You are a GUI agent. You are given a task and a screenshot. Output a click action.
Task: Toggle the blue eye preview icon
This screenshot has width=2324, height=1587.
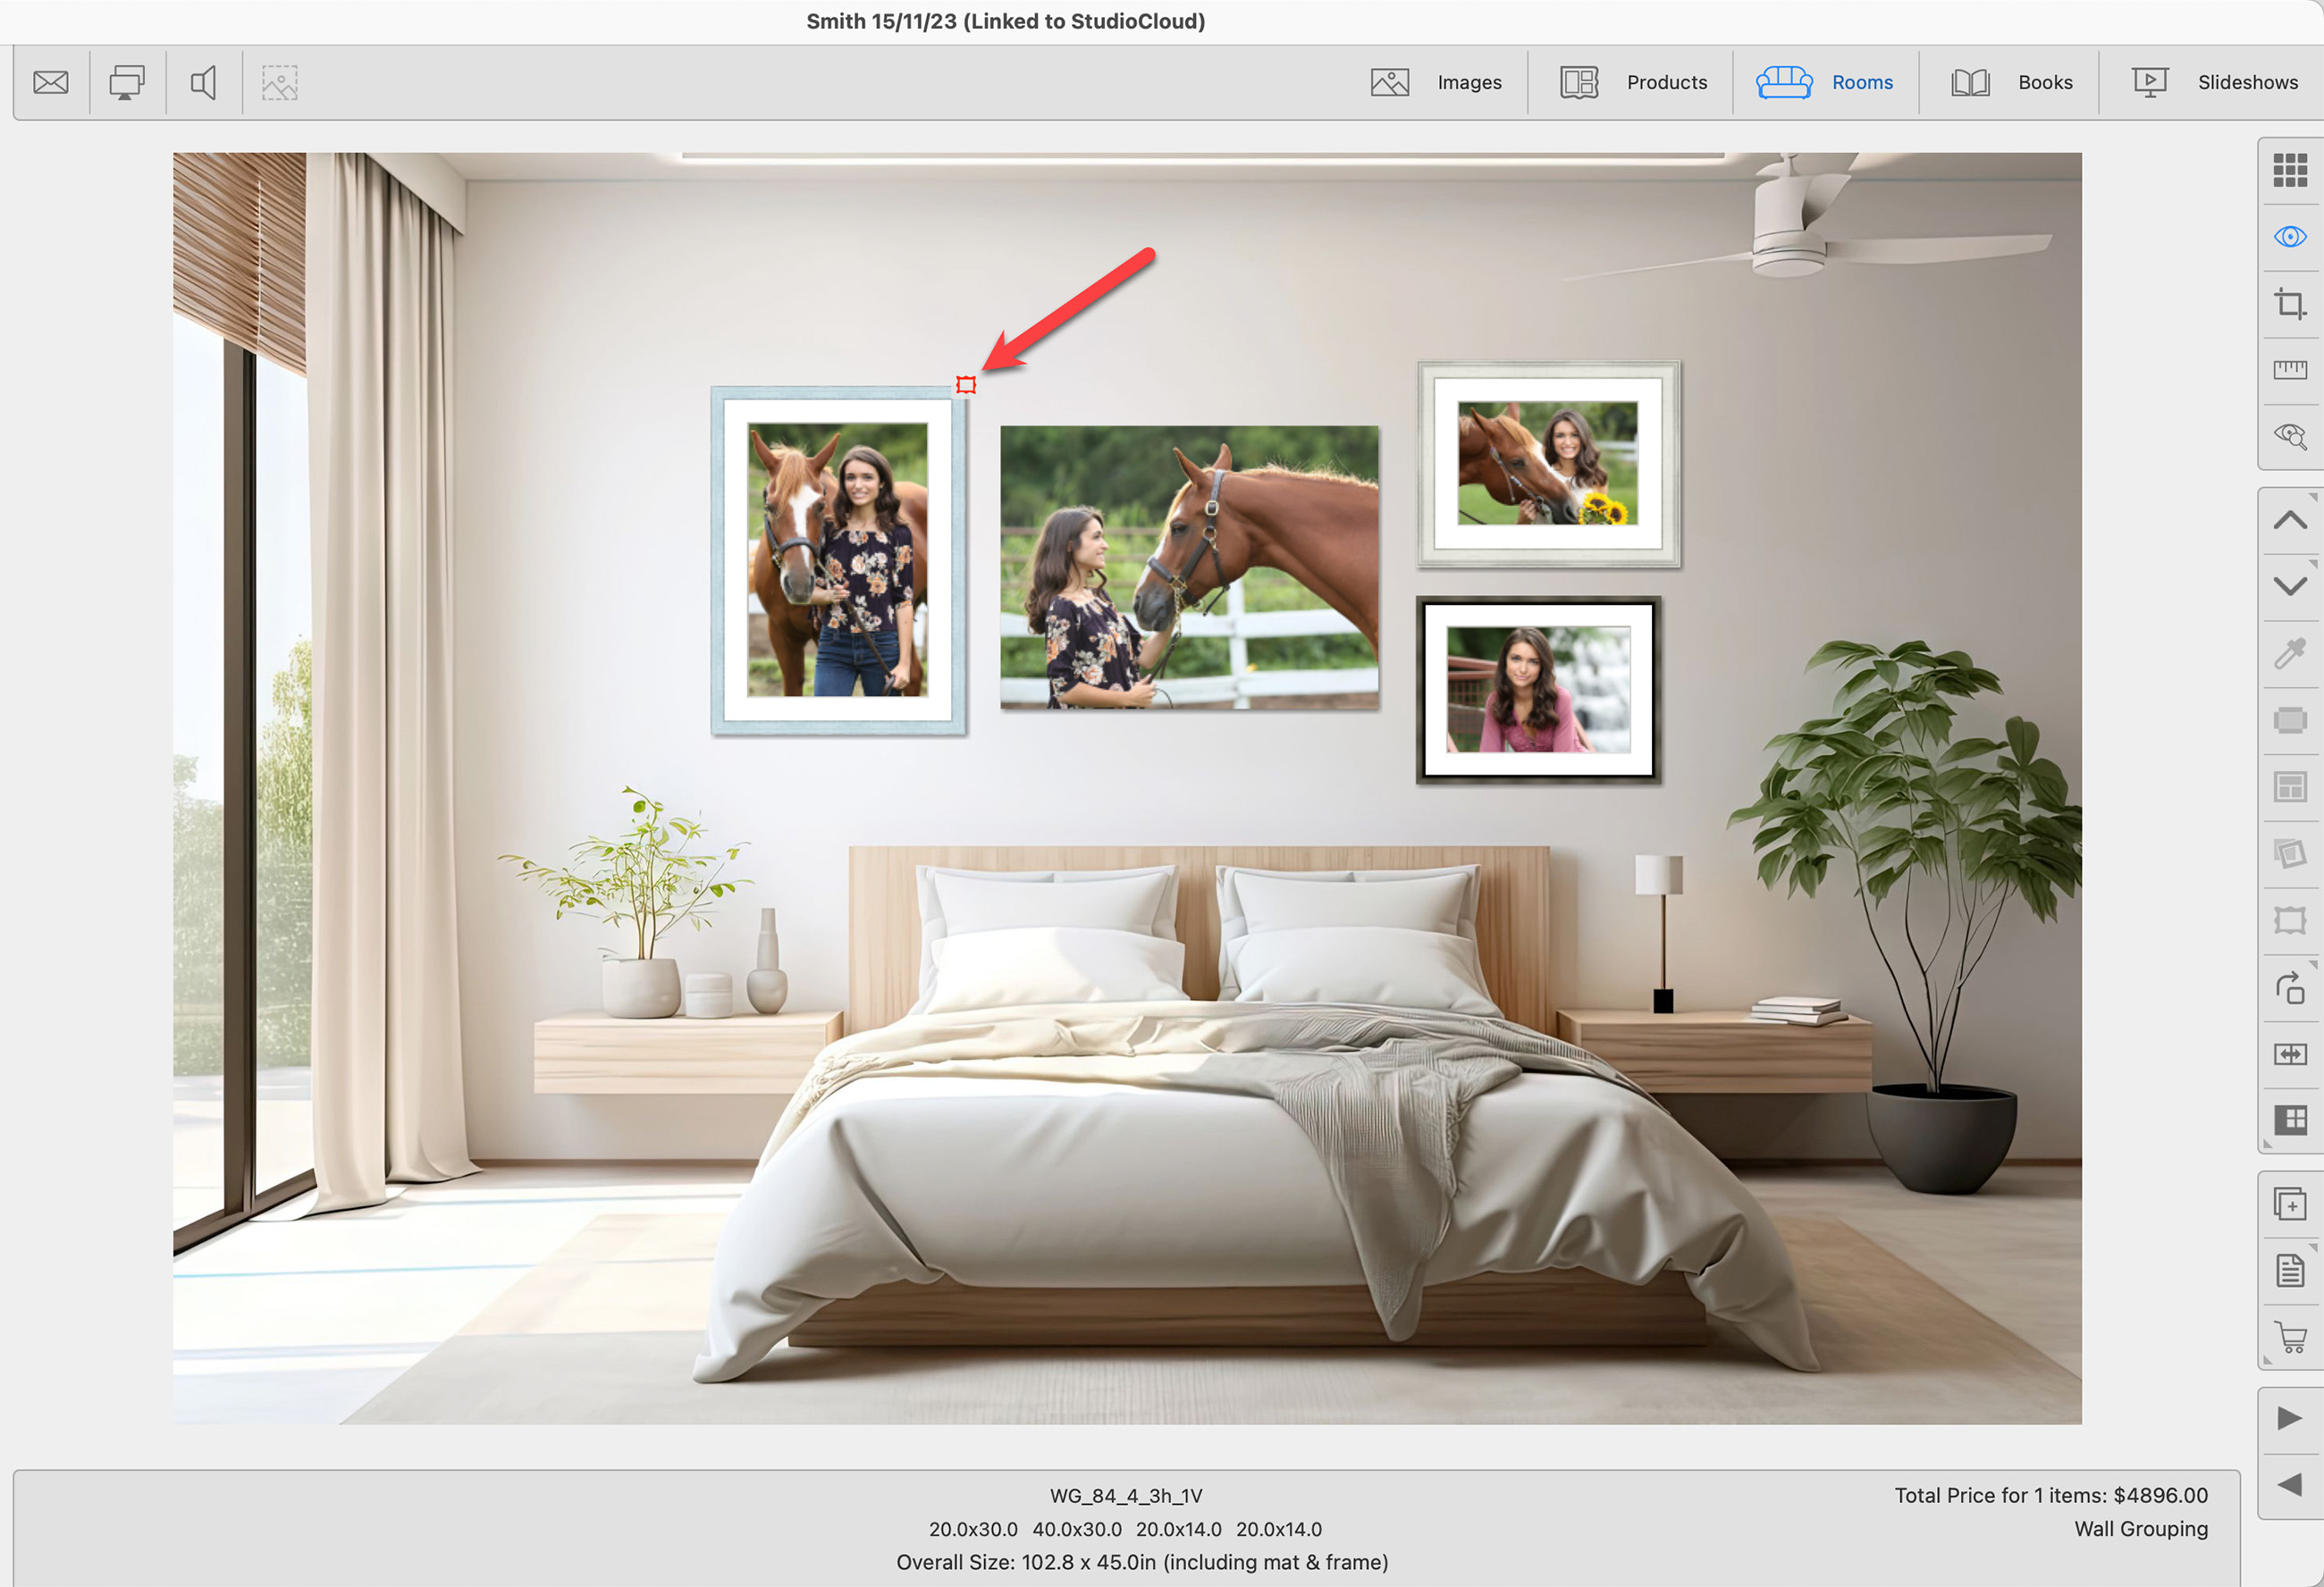point(2289,237)
